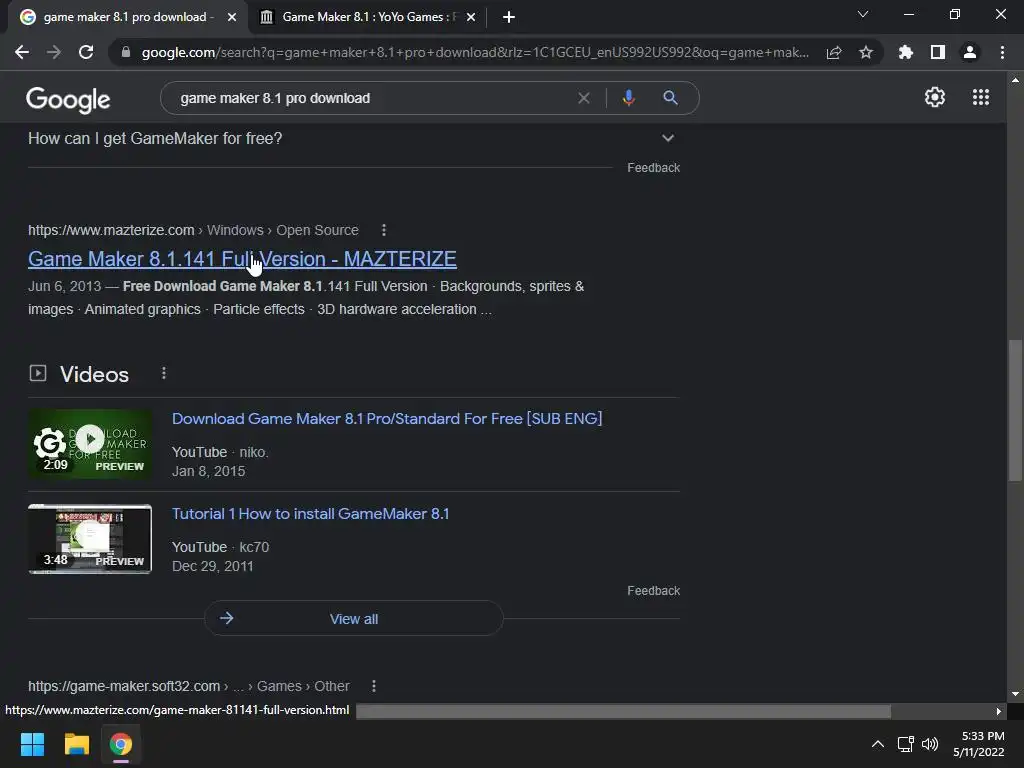Click the forward navigation arrow
This screenshot has height=768, width=1024.
54,52
